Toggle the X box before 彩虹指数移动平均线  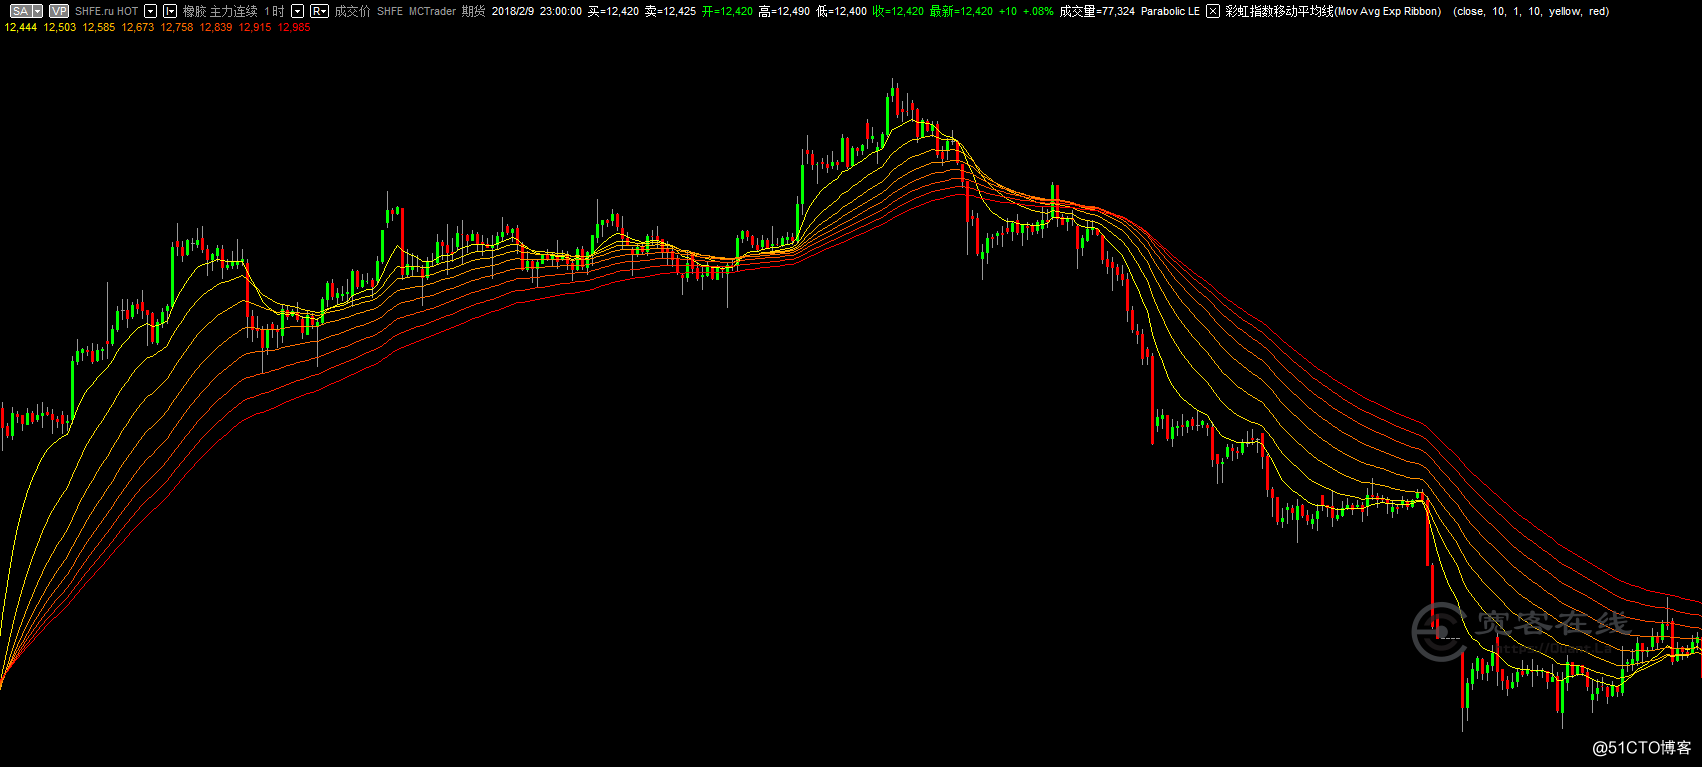pyautogui.click(x=1212, y=11)
